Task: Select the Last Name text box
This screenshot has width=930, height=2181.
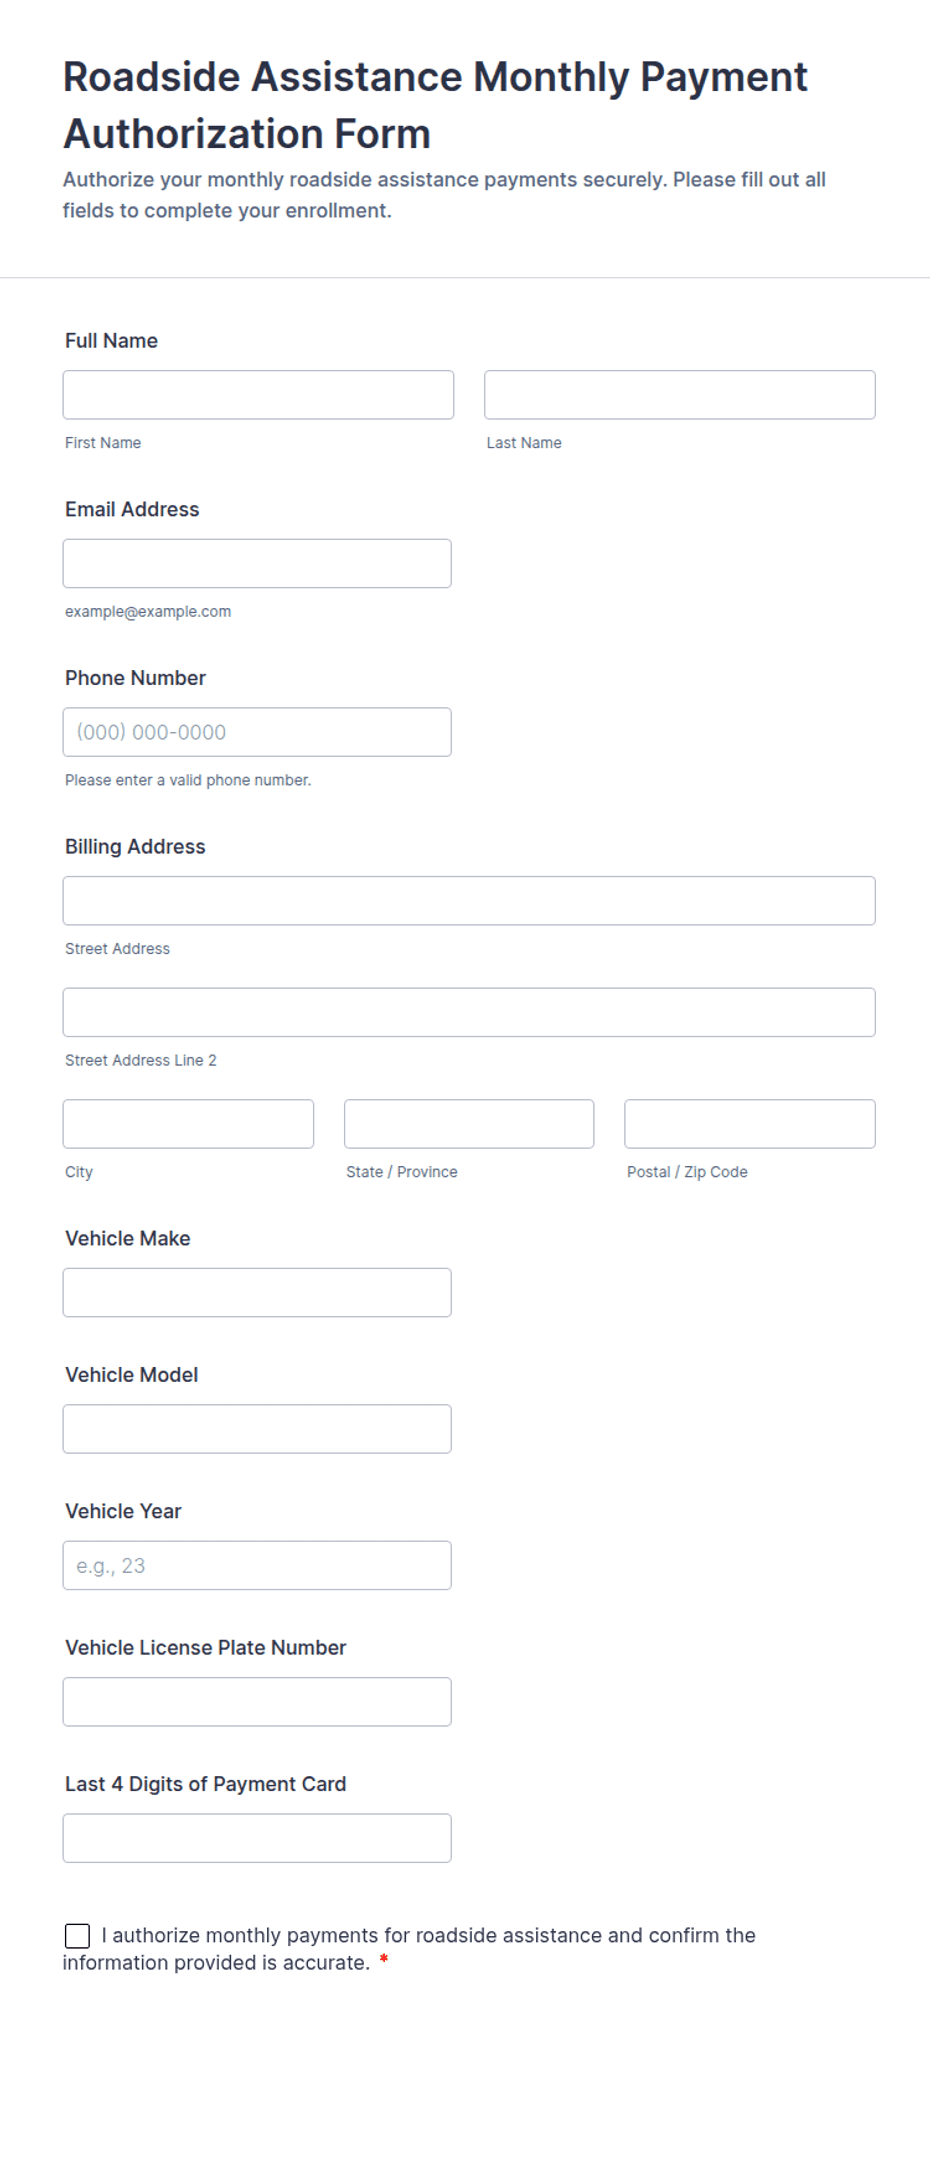Action: [x=680, y=395]
